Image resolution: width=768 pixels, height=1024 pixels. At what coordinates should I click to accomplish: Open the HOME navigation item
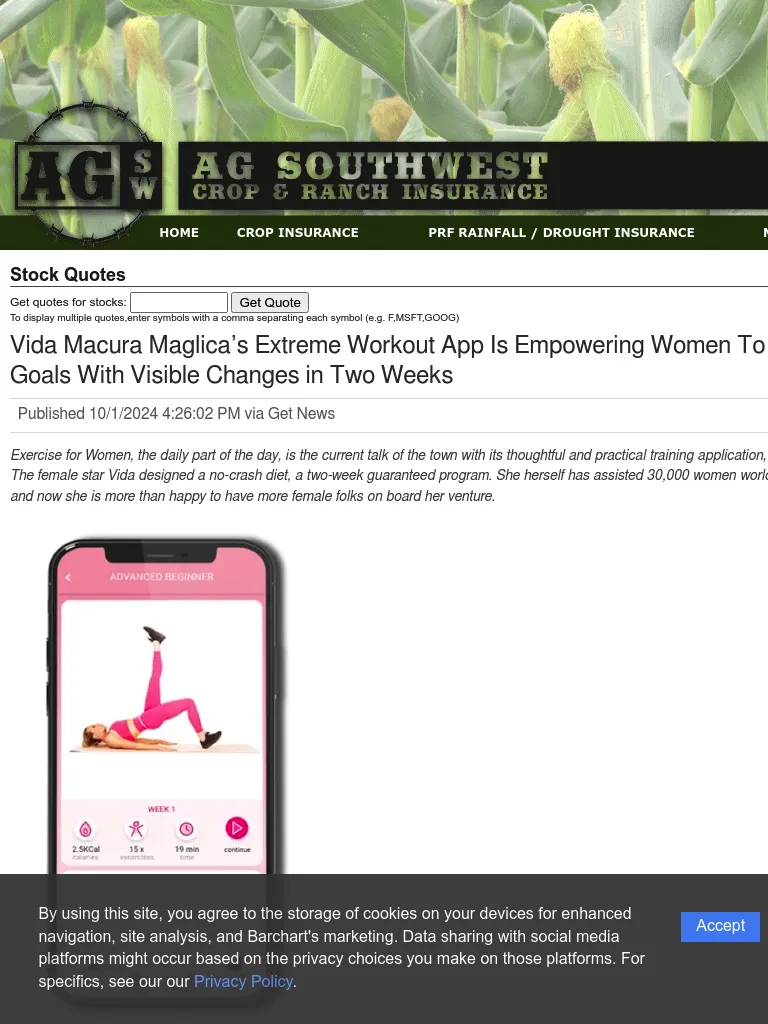[179, 232]
